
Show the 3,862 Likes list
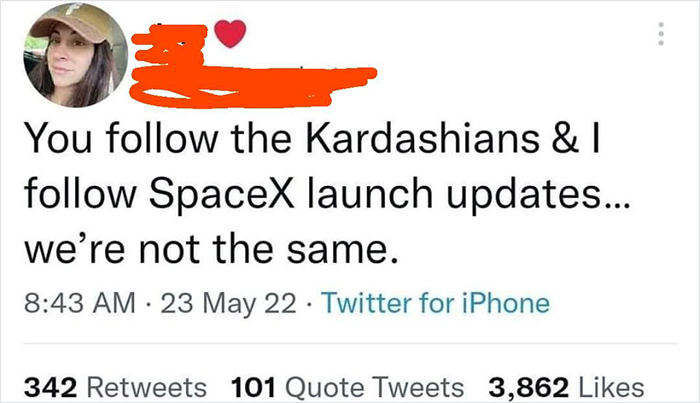(x=566, y=386)
